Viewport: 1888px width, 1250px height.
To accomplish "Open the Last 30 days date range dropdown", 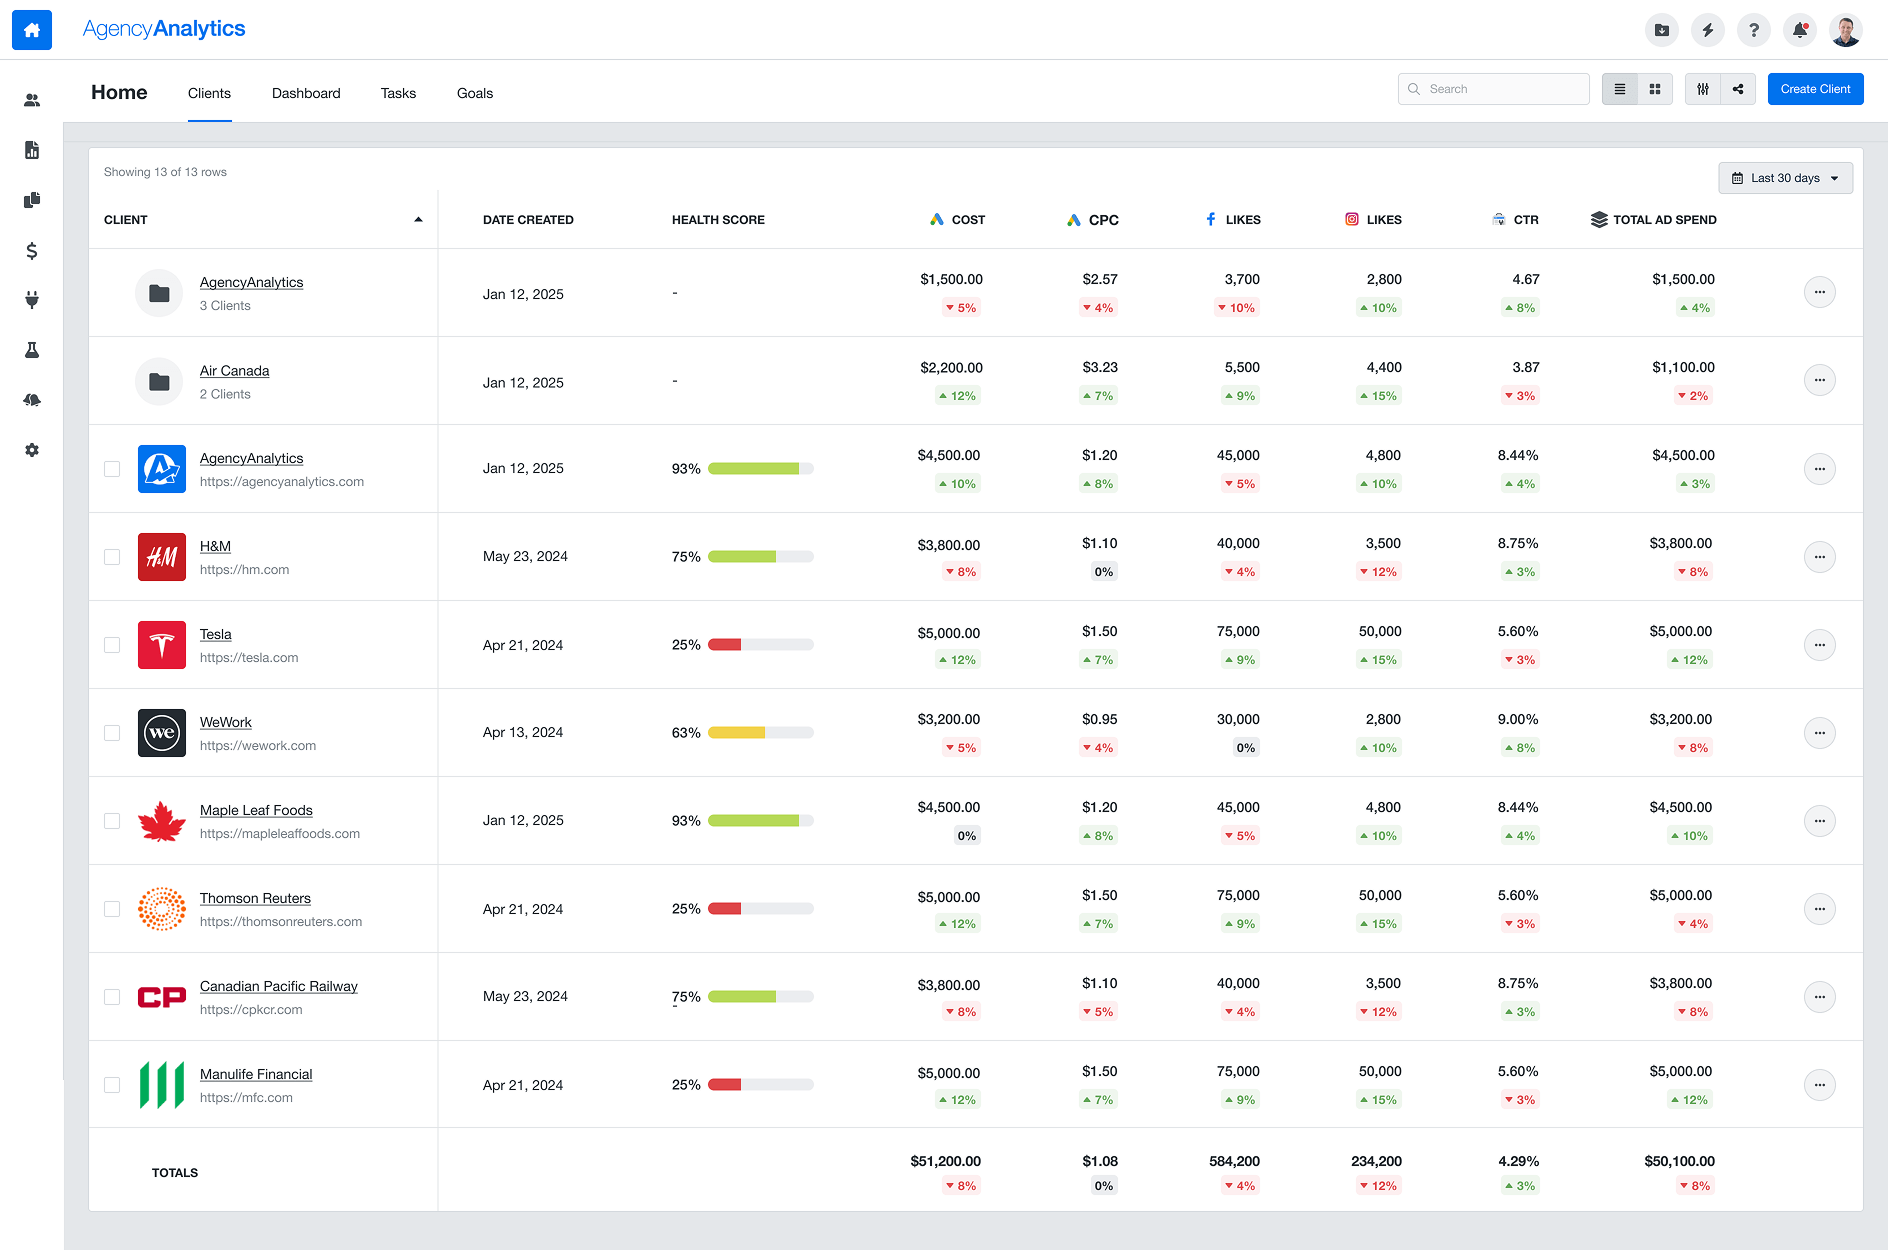I will click(1785, 178).
